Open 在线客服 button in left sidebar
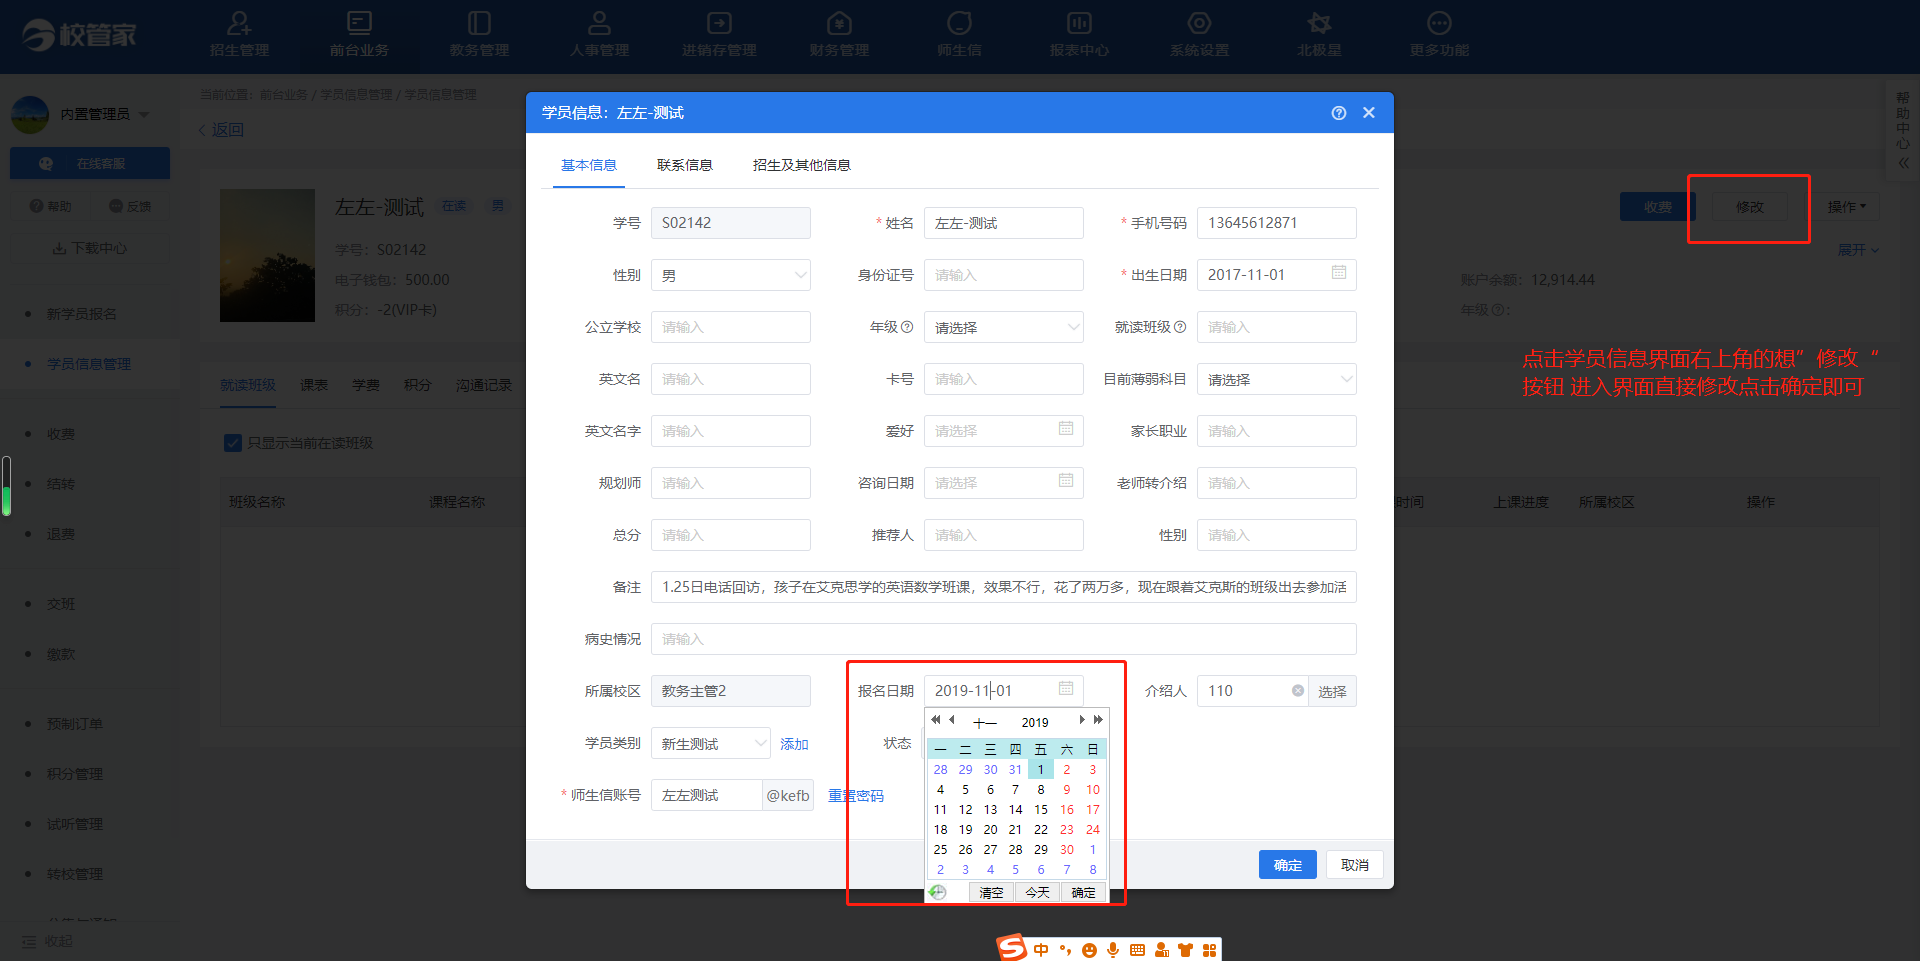The image size is (1920, 961). point(90,164)
